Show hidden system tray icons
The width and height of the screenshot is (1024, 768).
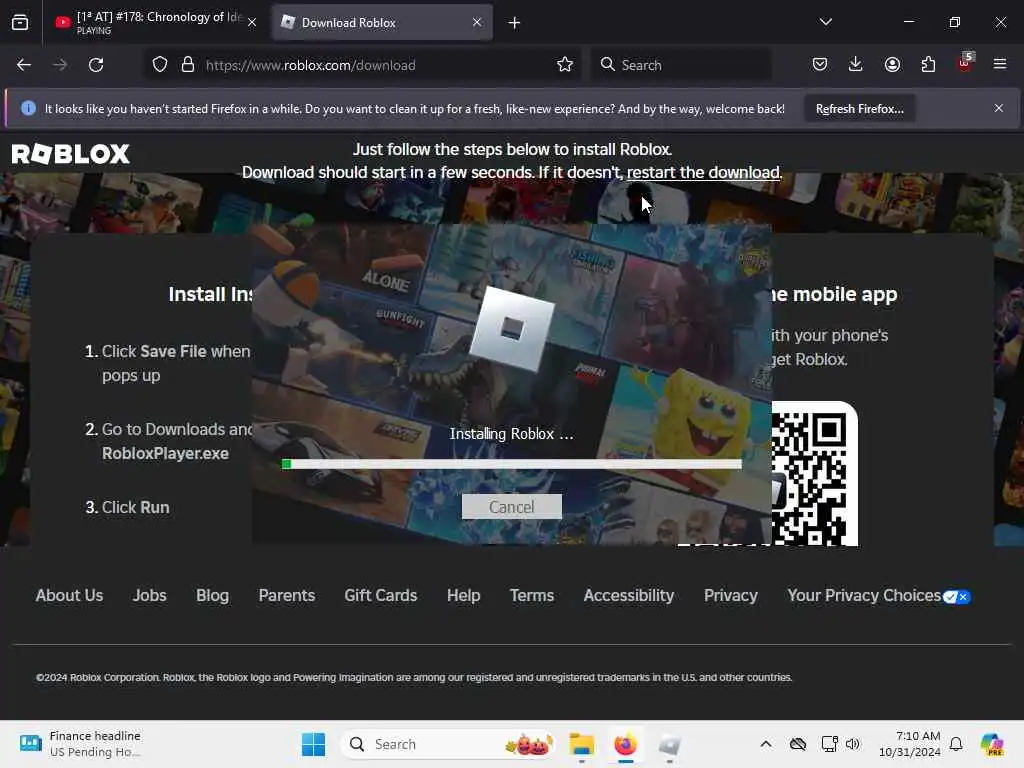pos(766,744)
